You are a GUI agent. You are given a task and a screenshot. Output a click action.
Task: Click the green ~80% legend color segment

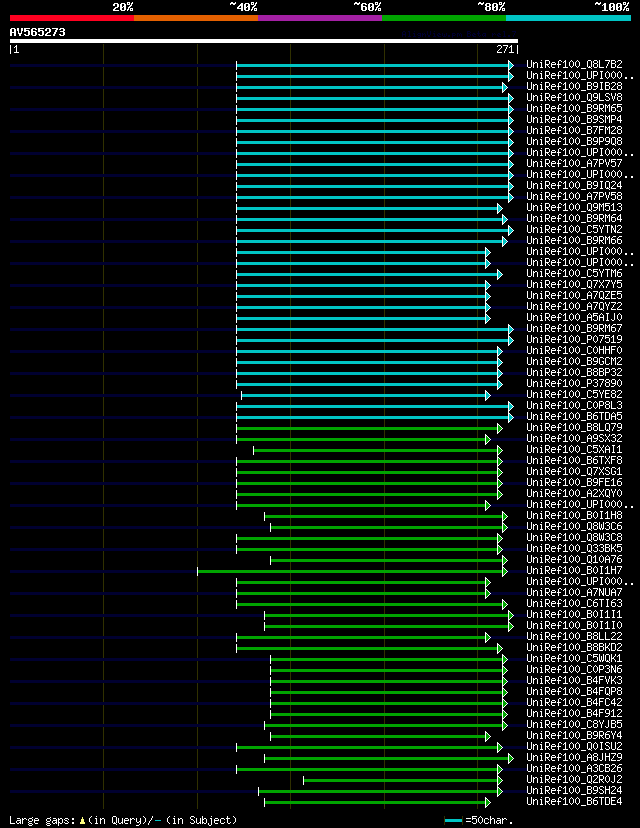[x=444, y=18]
